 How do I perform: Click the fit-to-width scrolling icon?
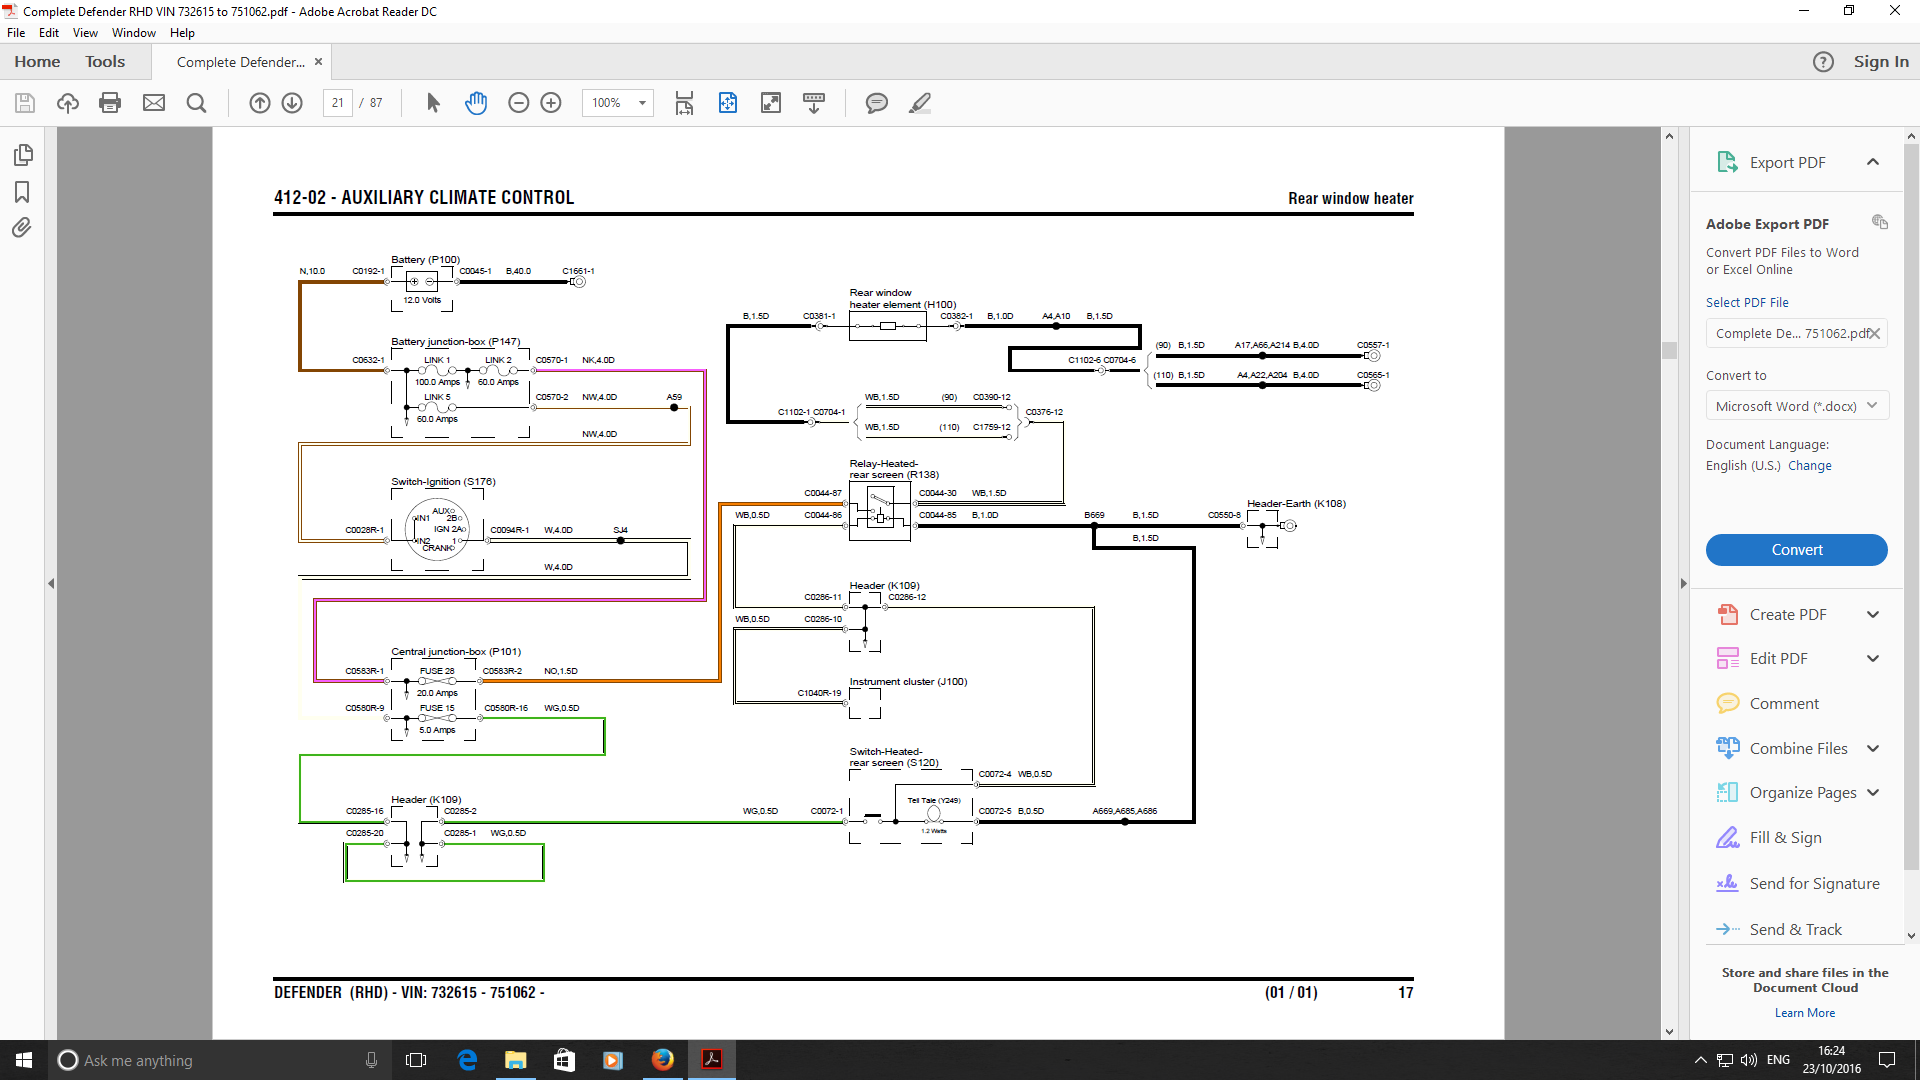point(684,103)
